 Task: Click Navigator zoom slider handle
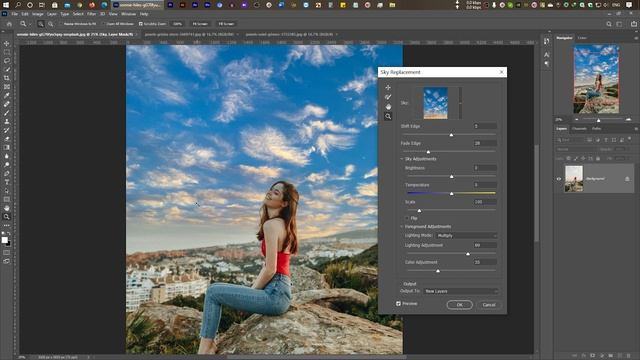click(x=598, y=120)
